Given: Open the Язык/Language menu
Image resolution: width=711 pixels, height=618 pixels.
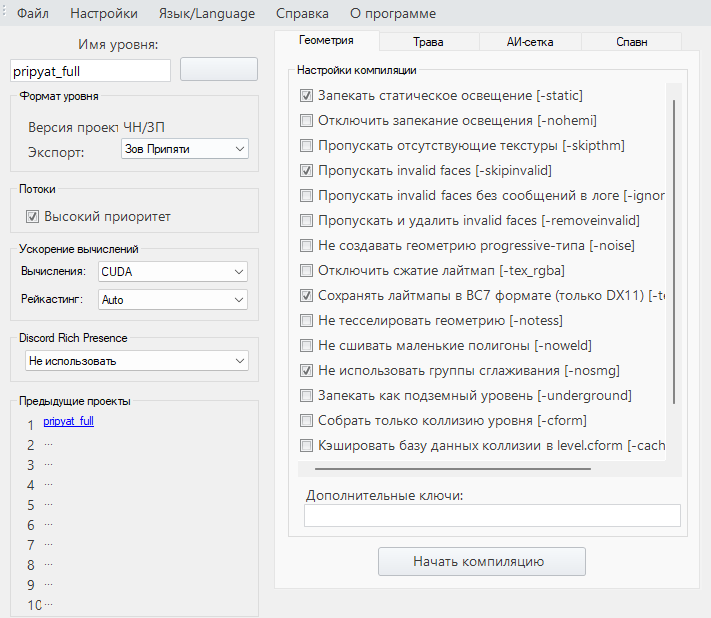Looking at the screenshot, I should point(207,13).
